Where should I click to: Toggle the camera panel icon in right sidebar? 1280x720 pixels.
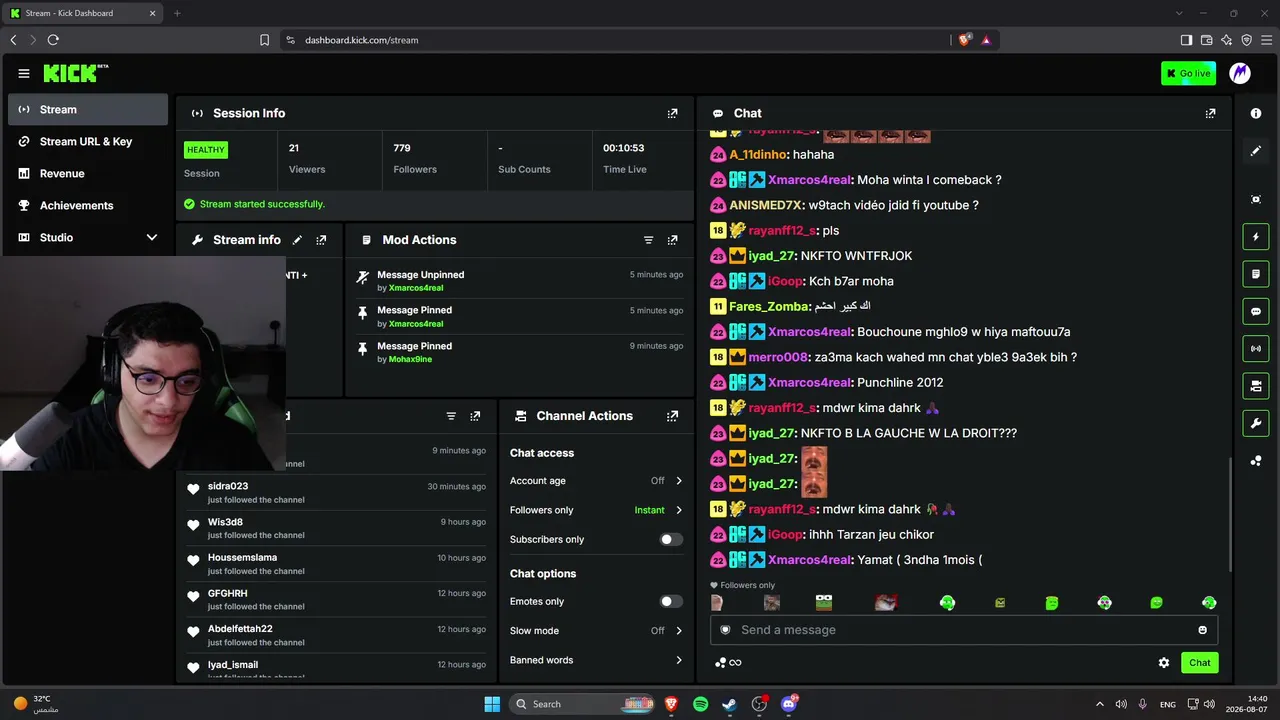tap(1256, 386)
